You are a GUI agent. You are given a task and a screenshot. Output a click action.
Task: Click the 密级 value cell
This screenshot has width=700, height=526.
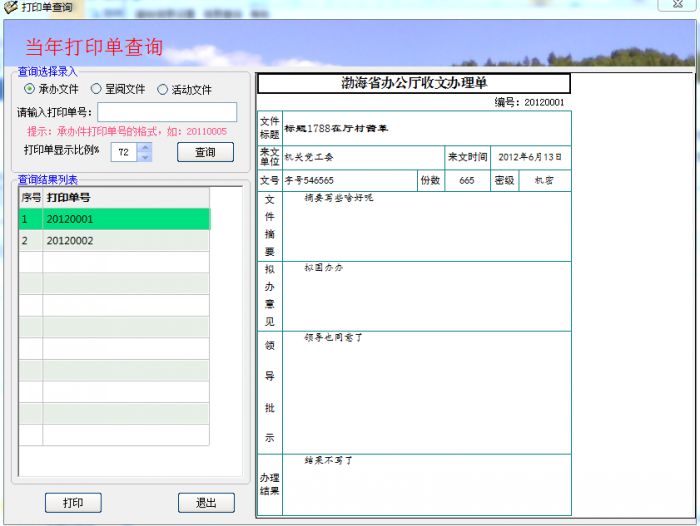pyautogui.click(x=545, y=180)
